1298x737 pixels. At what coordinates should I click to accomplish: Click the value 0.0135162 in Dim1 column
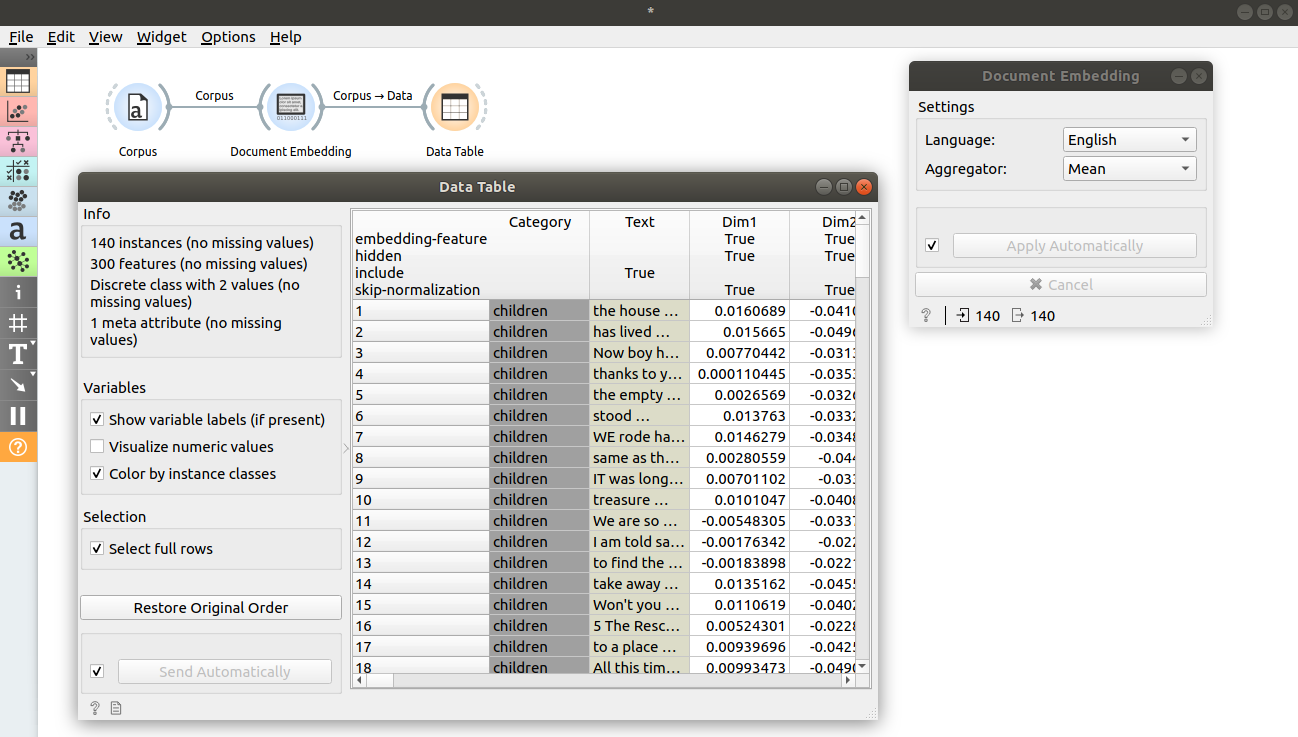tap(739, 584)
